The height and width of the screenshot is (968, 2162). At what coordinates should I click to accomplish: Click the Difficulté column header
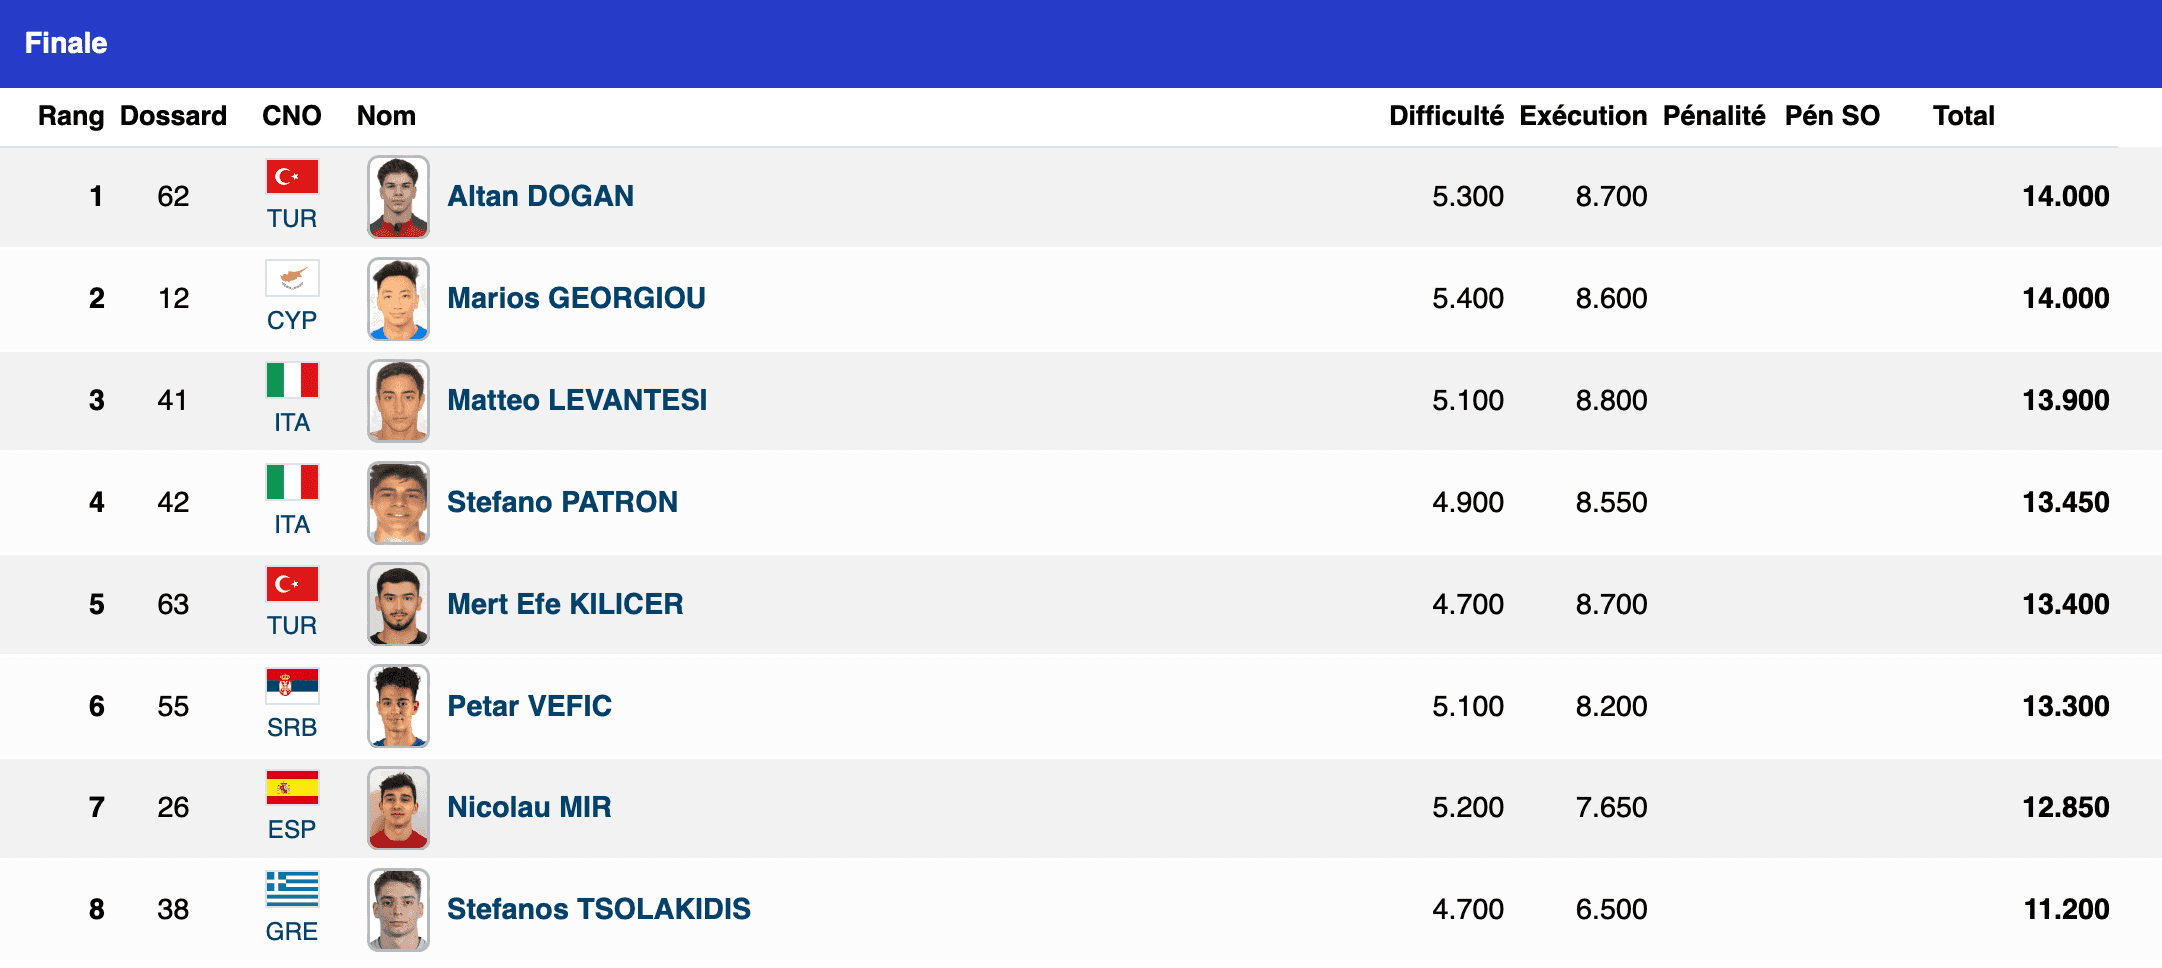pyautogui.click(x=1446, y=116)
